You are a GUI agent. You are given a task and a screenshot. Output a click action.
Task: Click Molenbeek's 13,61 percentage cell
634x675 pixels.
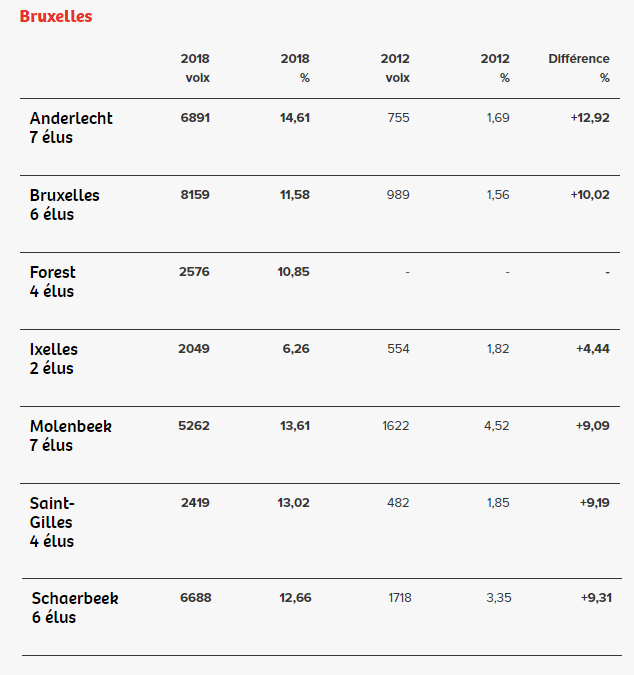pyautogui.click(x=294, y=426)
